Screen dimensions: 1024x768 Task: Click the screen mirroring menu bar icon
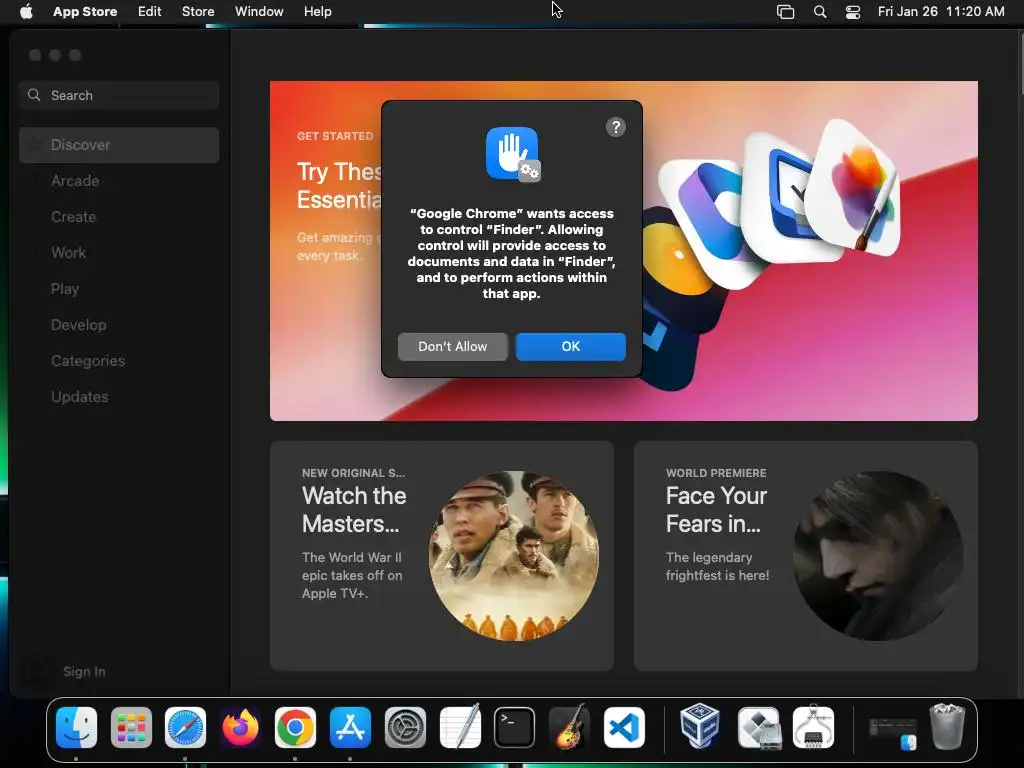(x=786, y=12)
